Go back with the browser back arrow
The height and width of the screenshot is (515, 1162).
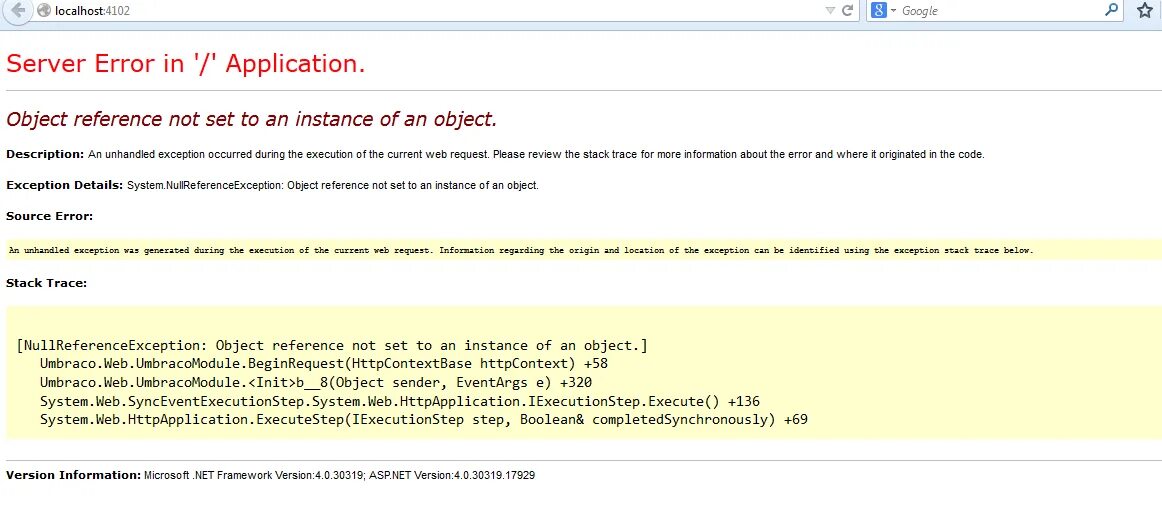pyautogui.click(x=16, y=10)
